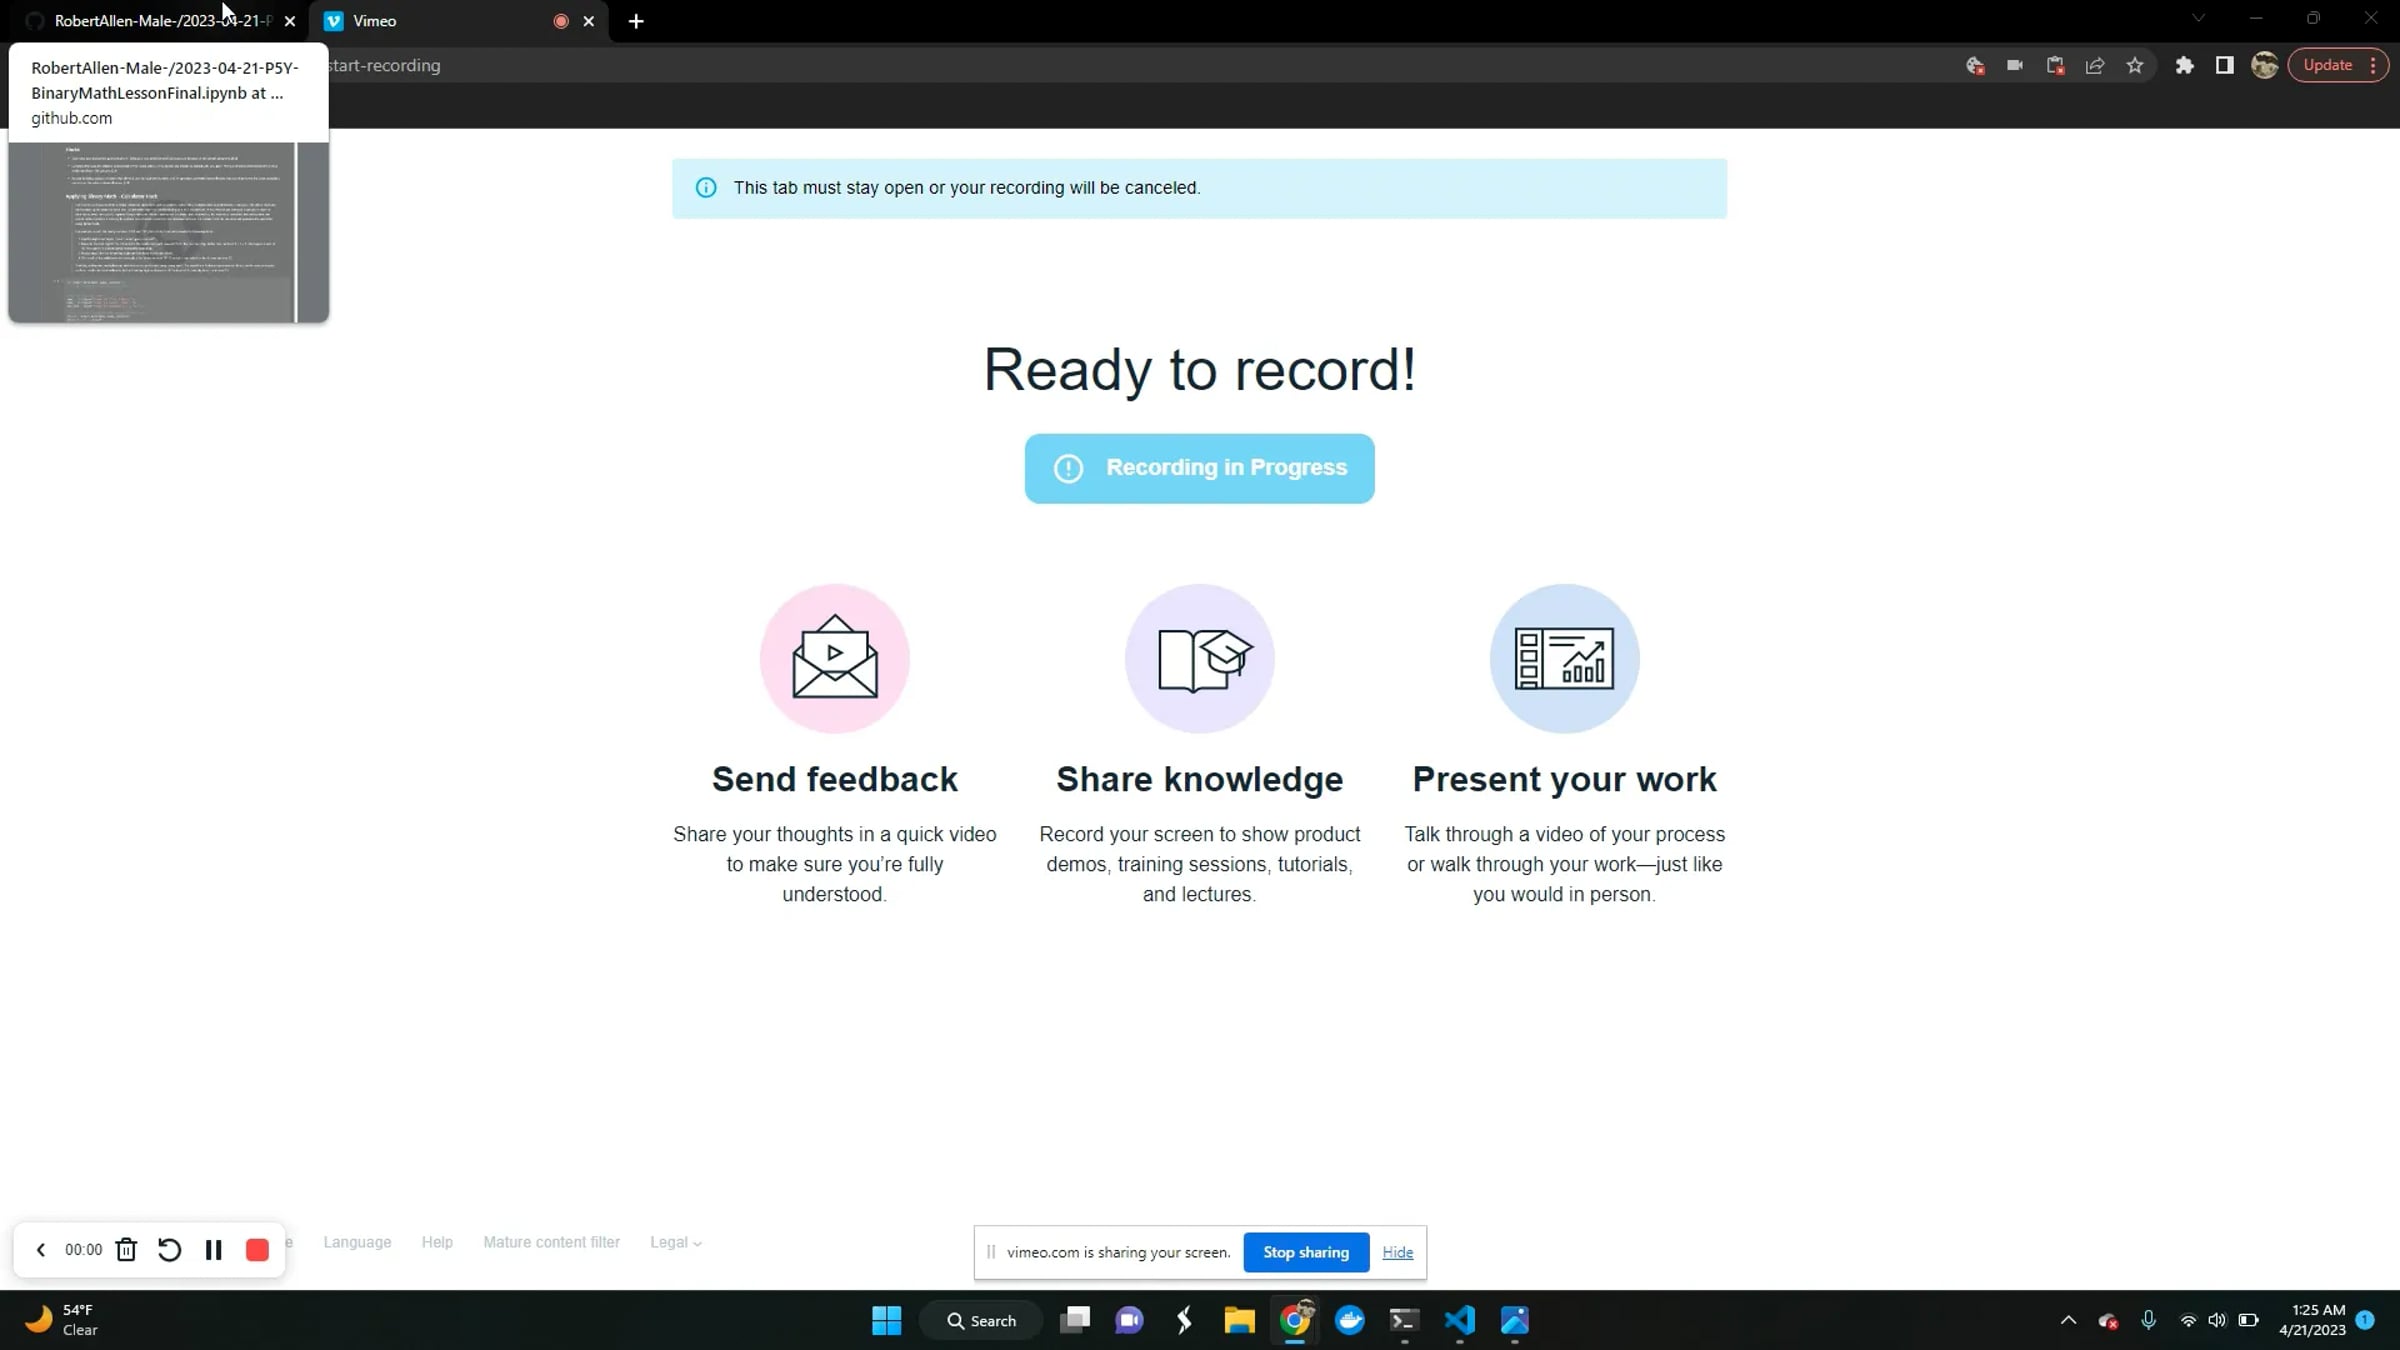Open the purple video chat app in taskbar
Viewport: 2400px width, 1350px height.
click(x=1130, y=1321)
